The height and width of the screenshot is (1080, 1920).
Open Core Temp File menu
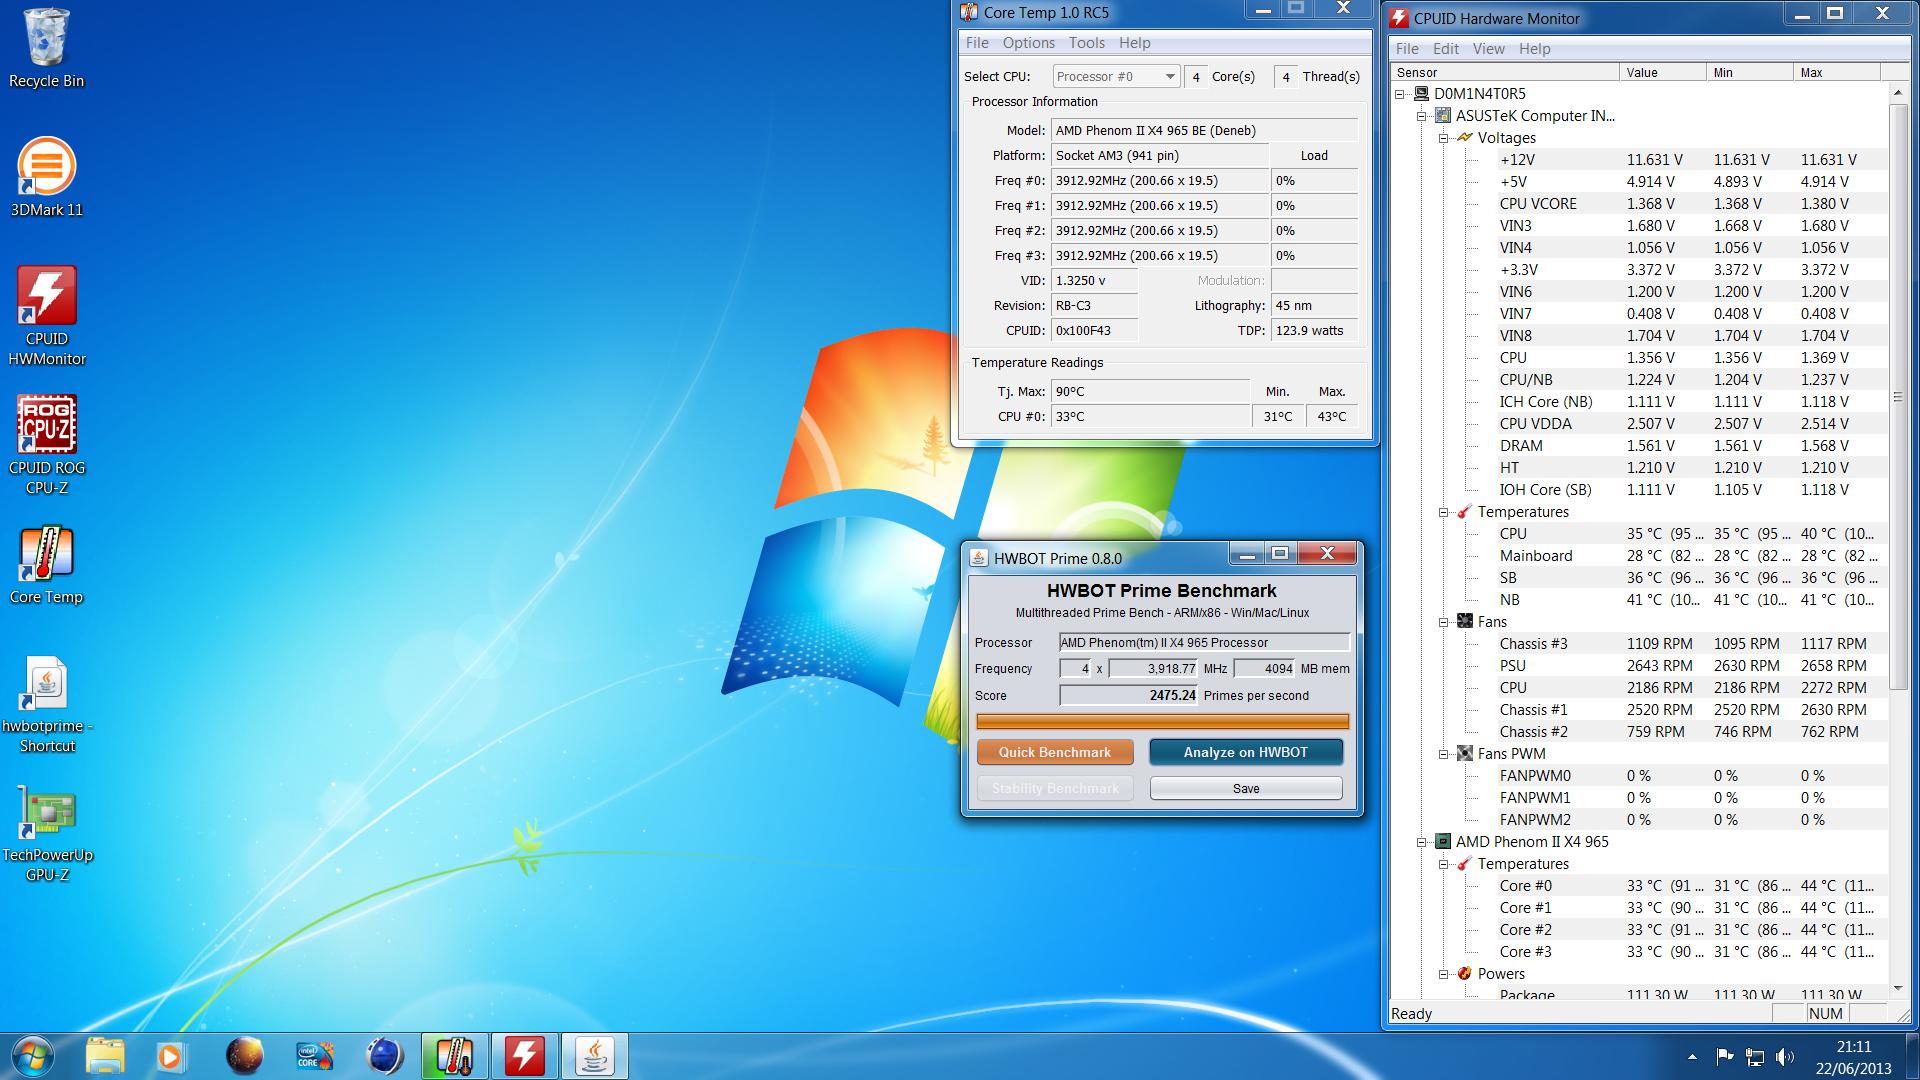(977, 43)
